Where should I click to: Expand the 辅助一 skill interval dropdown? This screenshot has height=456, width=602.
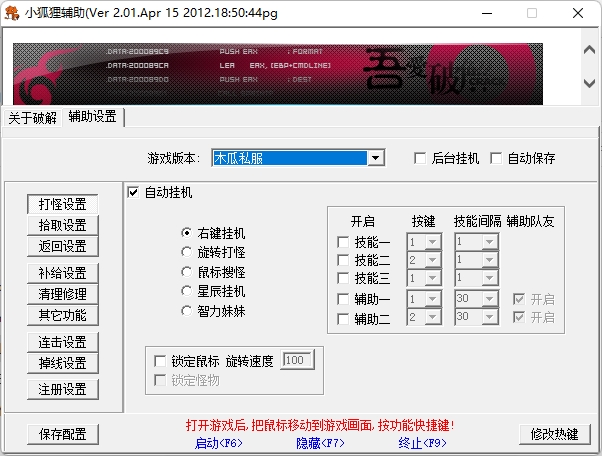pyautogui.click(x=490, y=298)
